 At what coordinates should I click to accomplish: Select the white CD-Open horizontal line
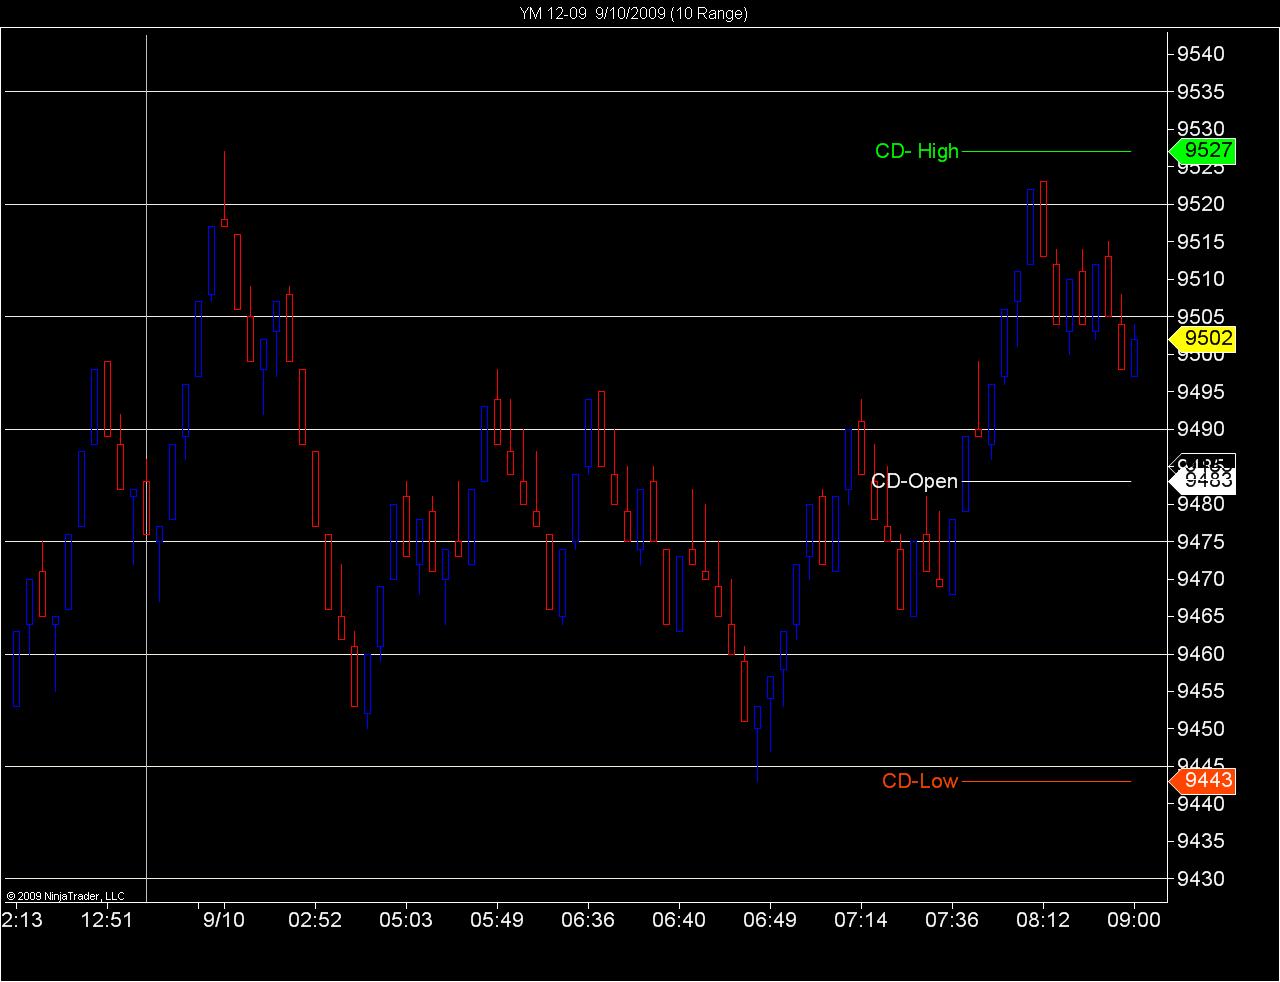click(x=1046, y=481)
